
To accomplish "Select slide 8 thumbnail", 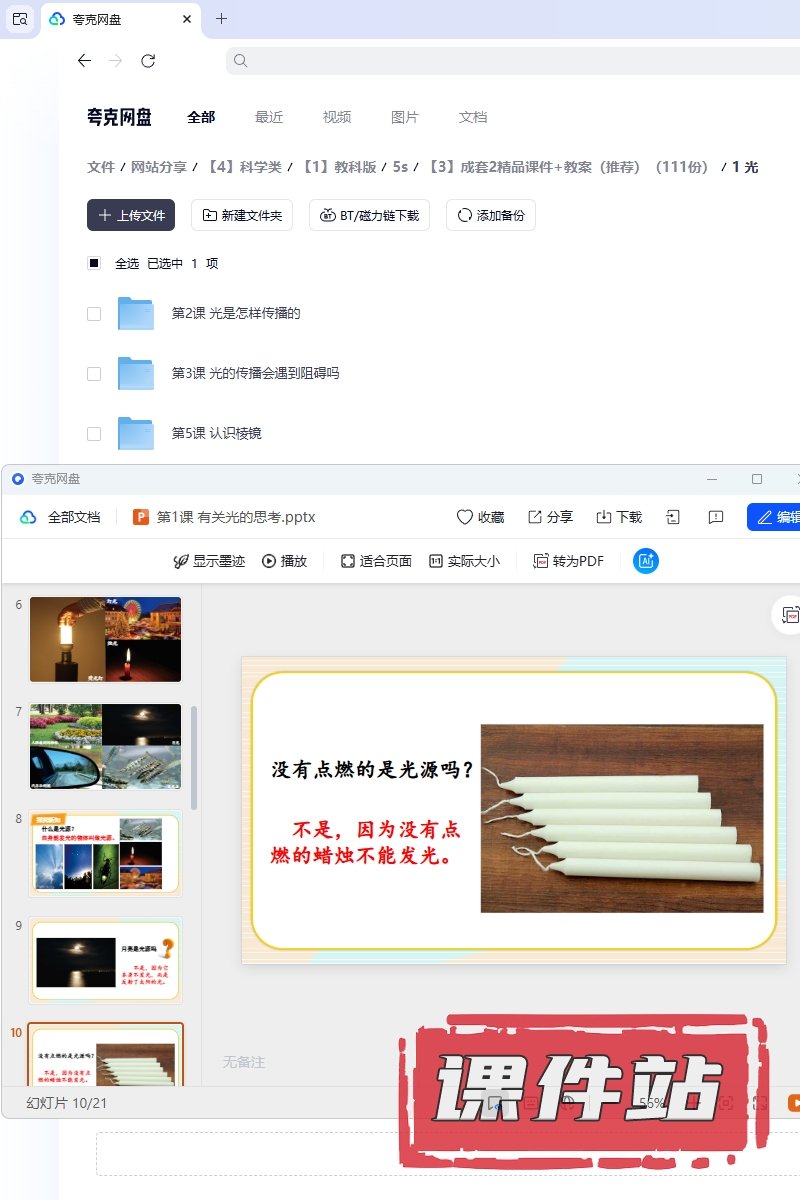I will coord(106,853).
